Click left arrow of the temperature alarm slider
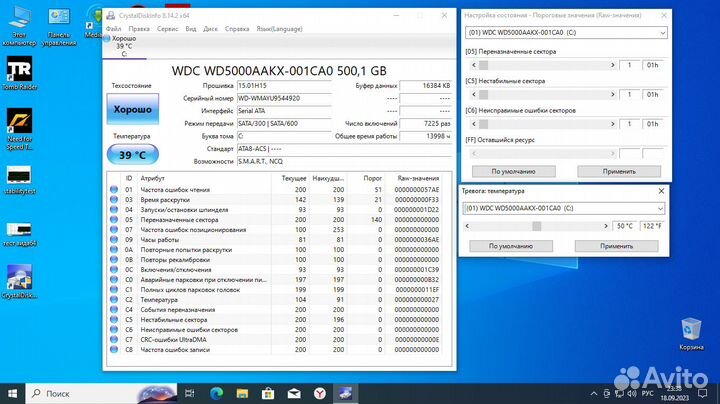Image resolution: width=720 pixels, height=404 pixels. [x=467, y=226]
